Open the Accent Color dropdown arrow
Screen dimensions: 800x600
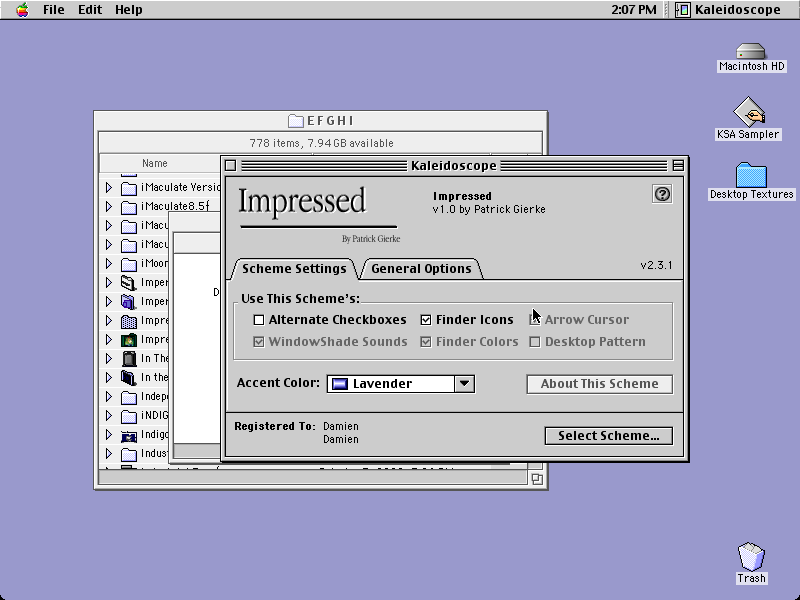[464, 384]
